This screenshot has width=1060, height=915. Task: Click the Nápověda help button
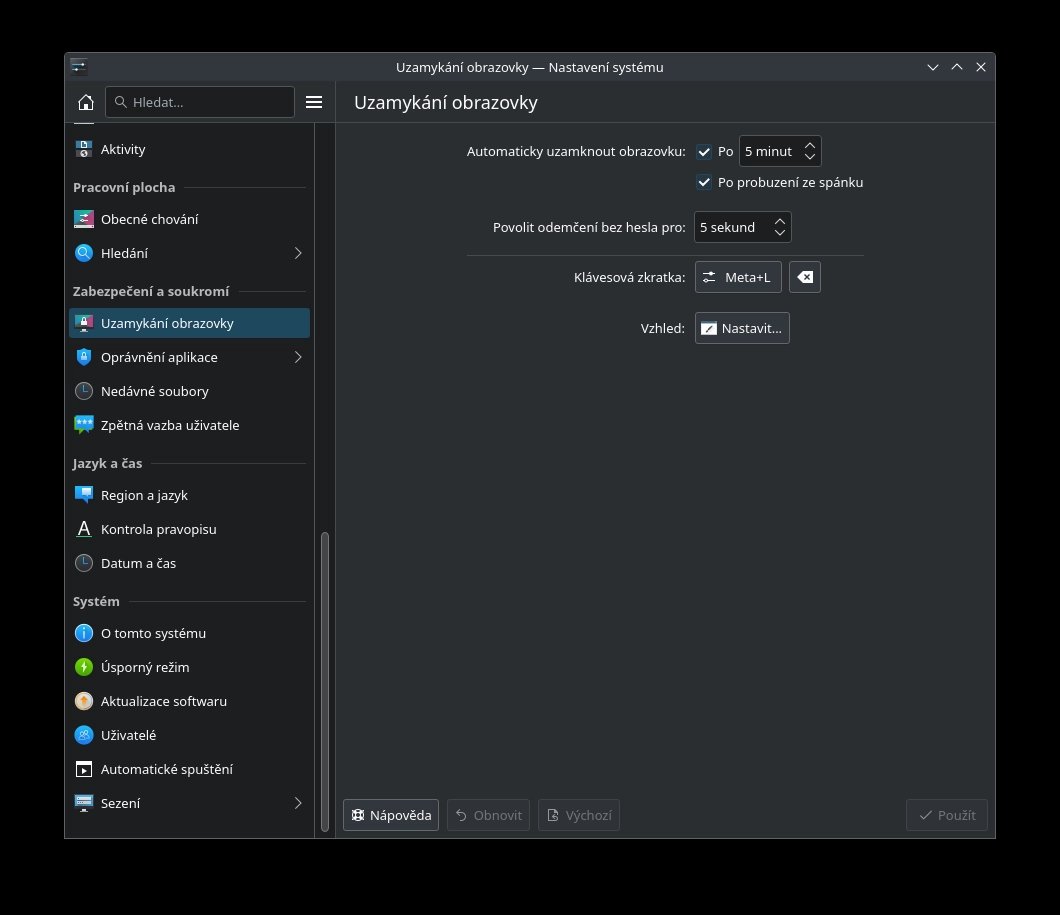pos(391,815)
